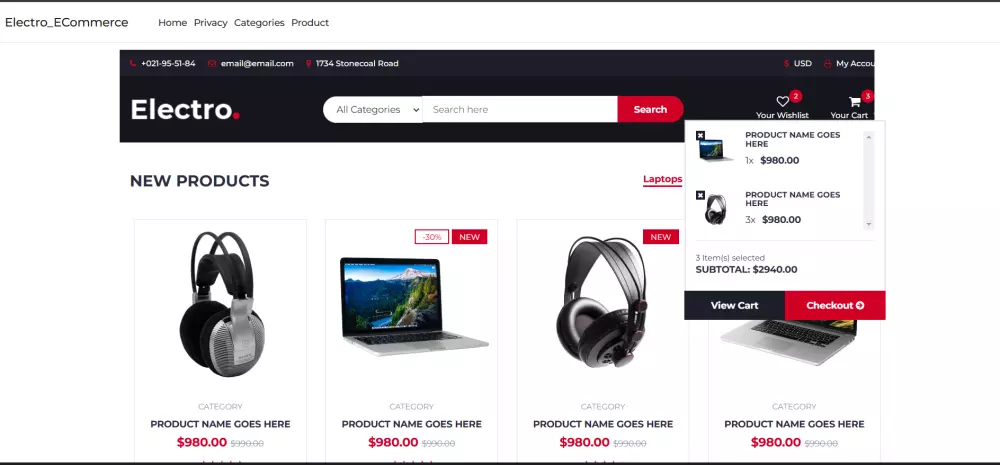Click the Checkout button
Screen dimensions: 1000x465
[x=835, y=305]
